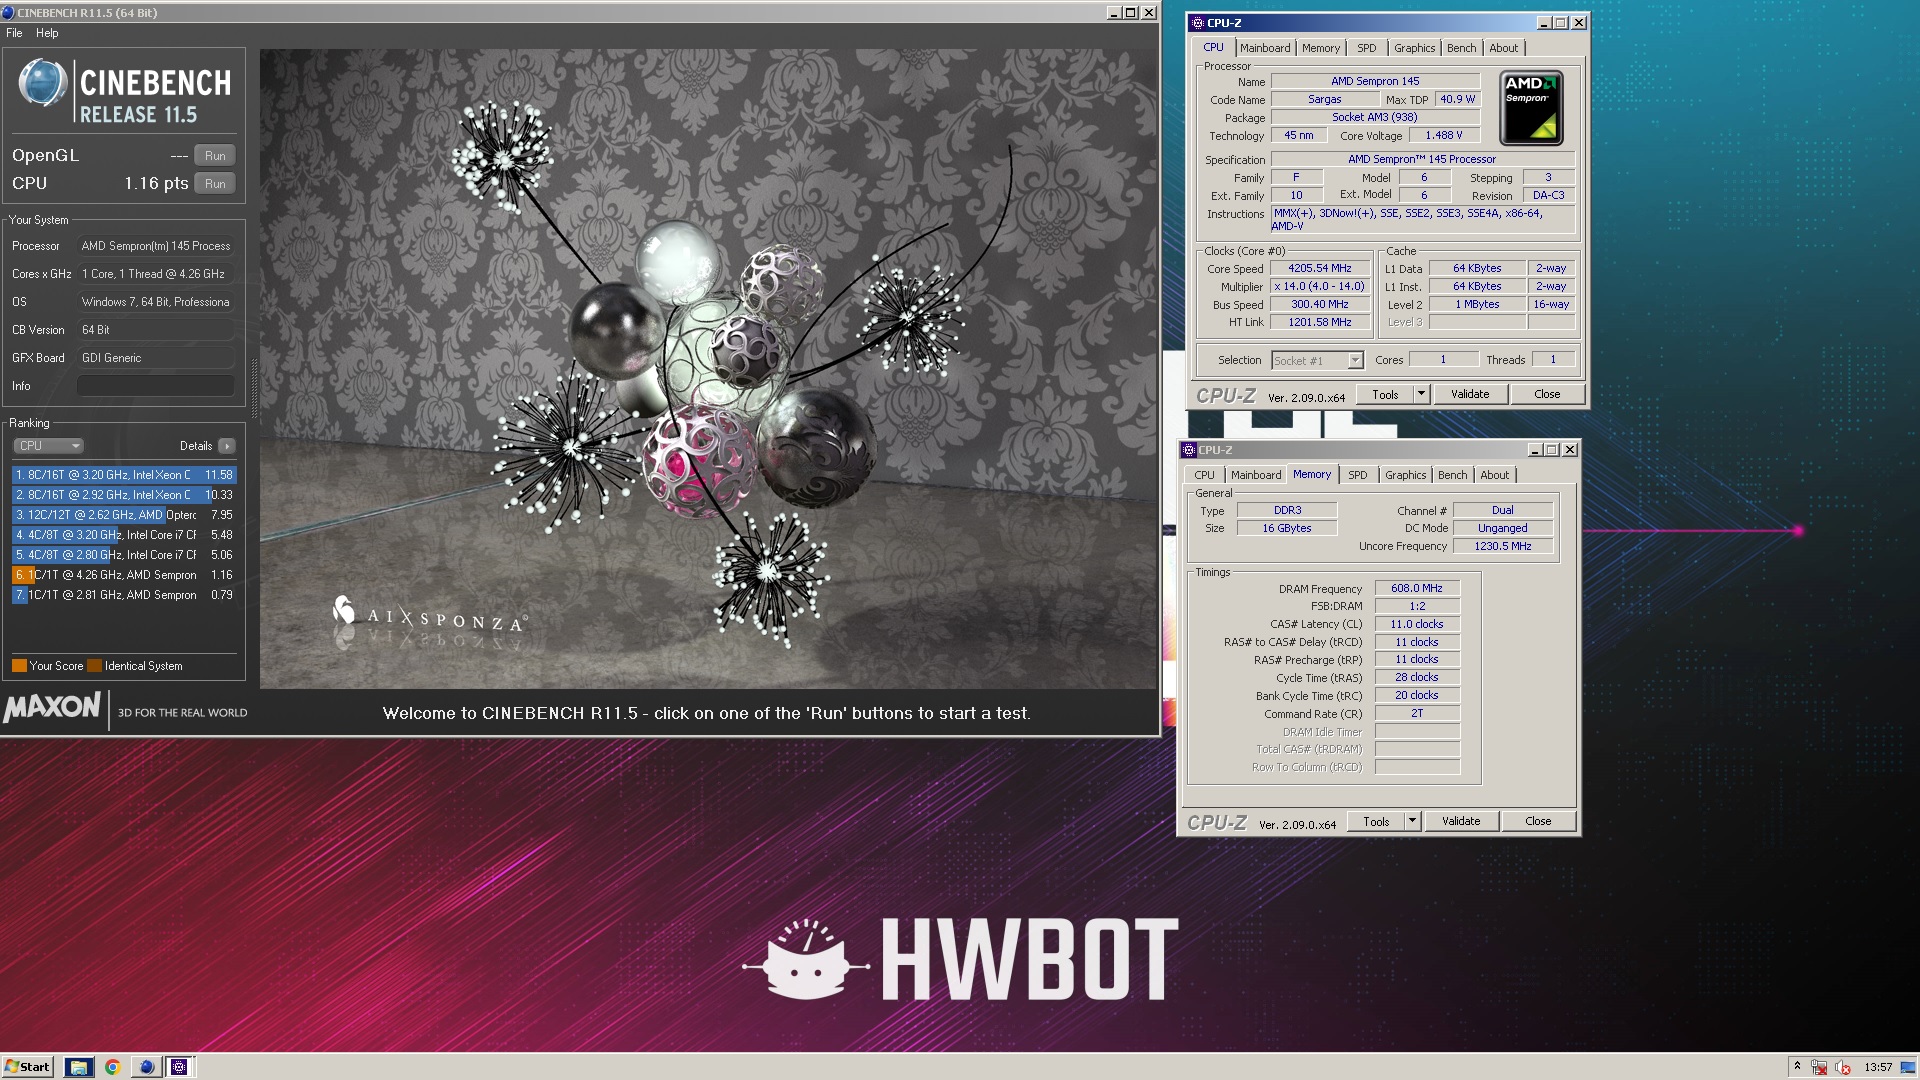Open the Cinebench Help menu
Image resolution: width=1920 pixels, height=1080 pixels.
click(47, 33)
